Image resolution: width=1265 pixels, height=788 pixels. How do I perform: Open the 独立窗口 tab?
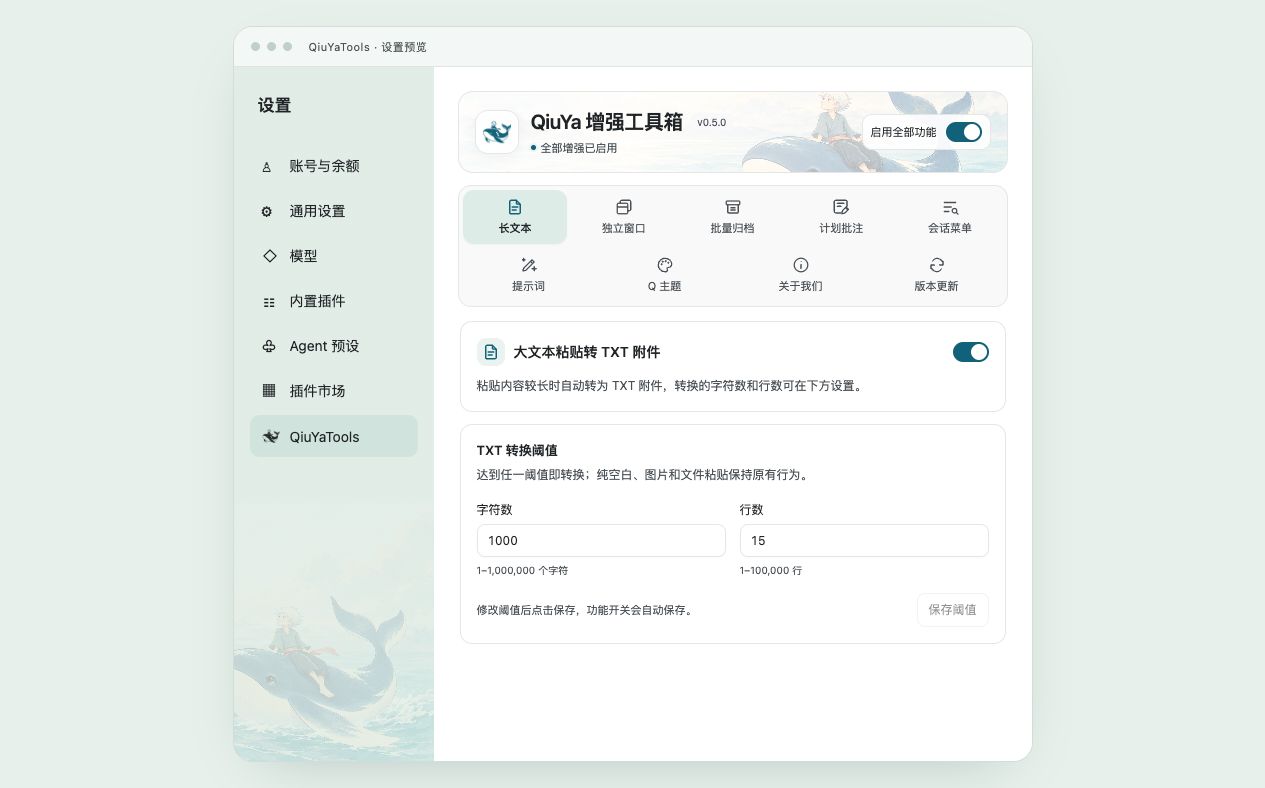[x=624, y=217]
